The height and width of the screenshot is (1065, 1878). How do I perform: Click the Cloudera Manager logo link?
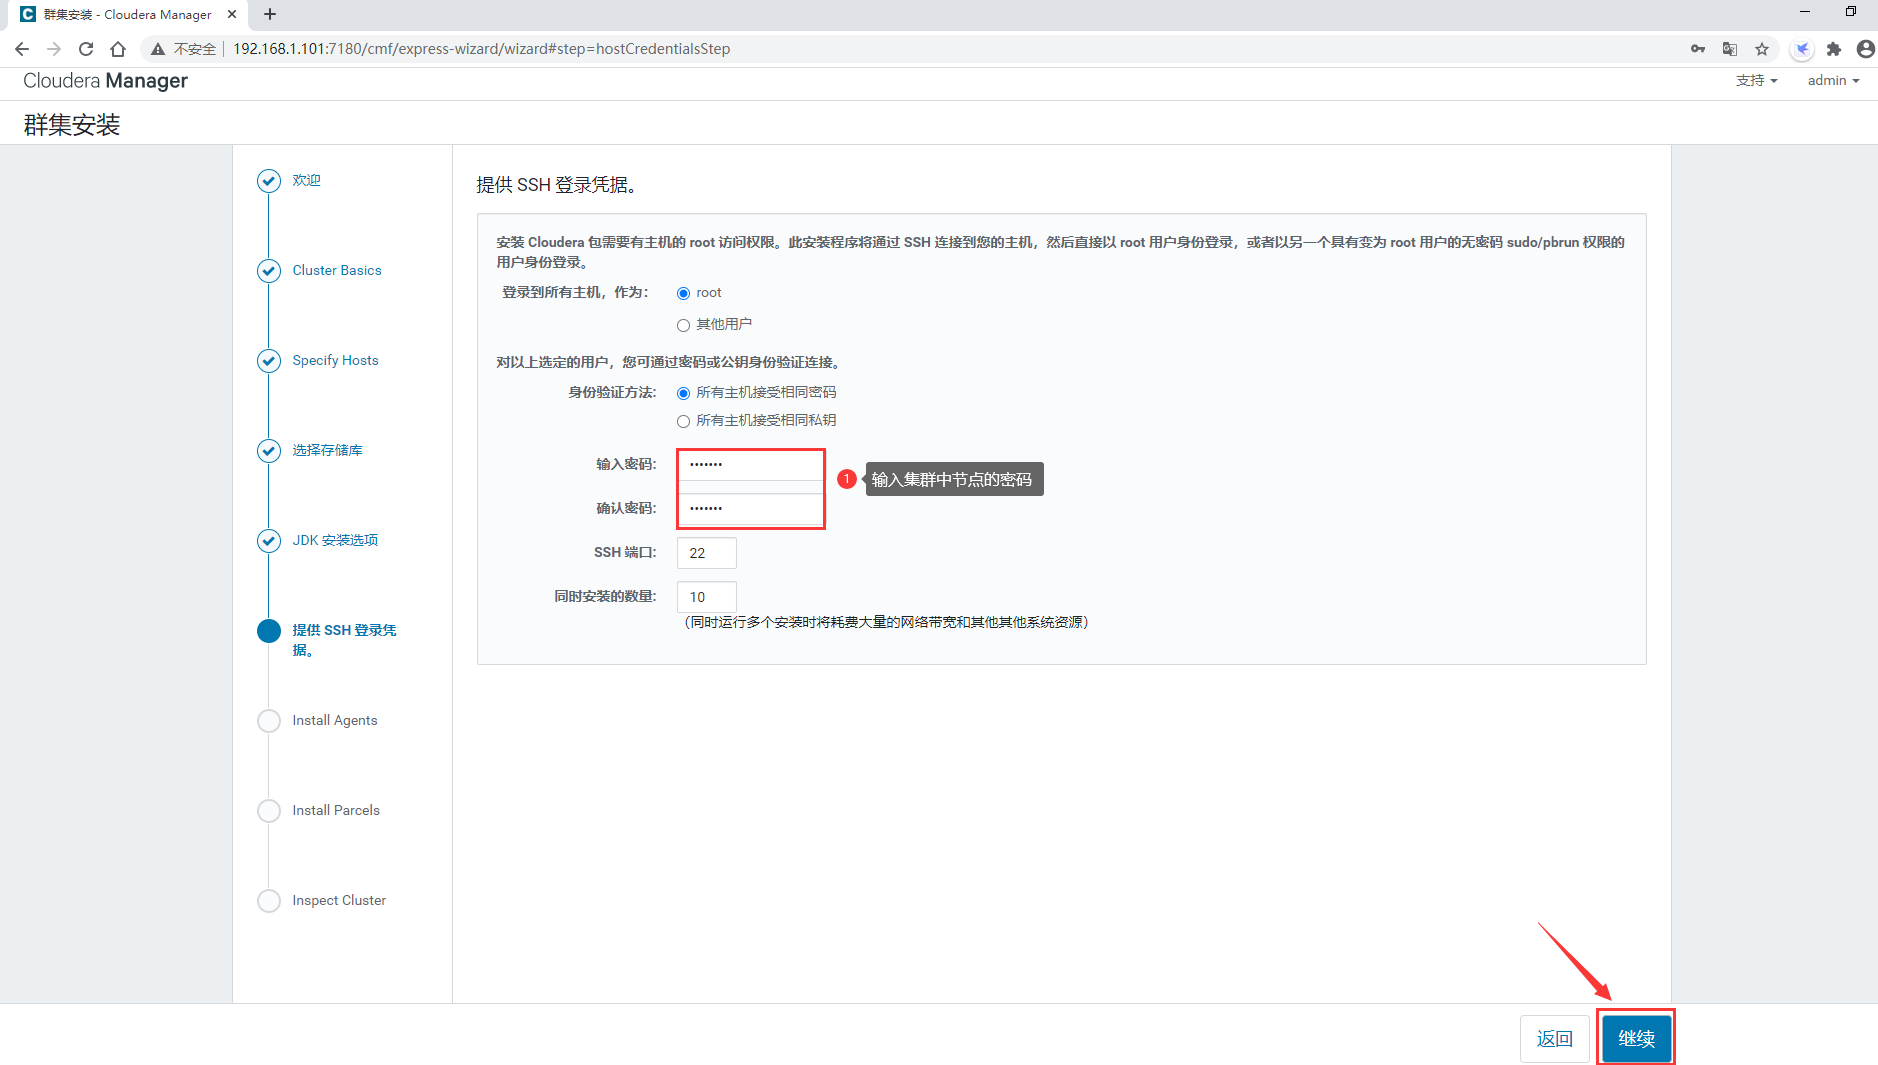[x=105, y=81]
